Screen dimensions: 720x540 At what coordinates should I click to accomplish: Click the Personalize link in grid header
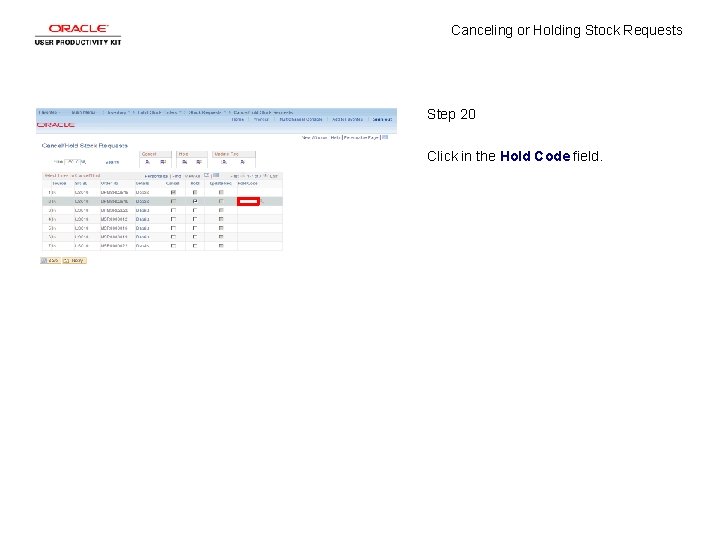(x=156, y=176)
